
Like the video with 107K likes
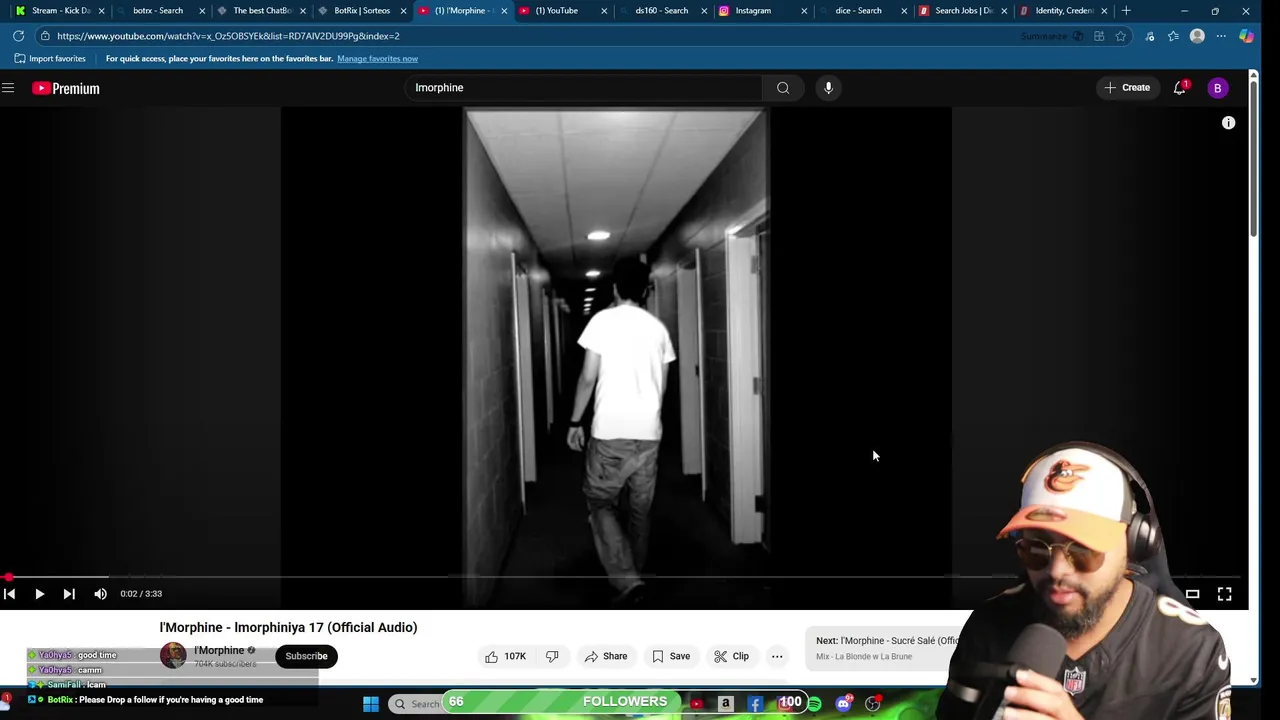point(505,656)
